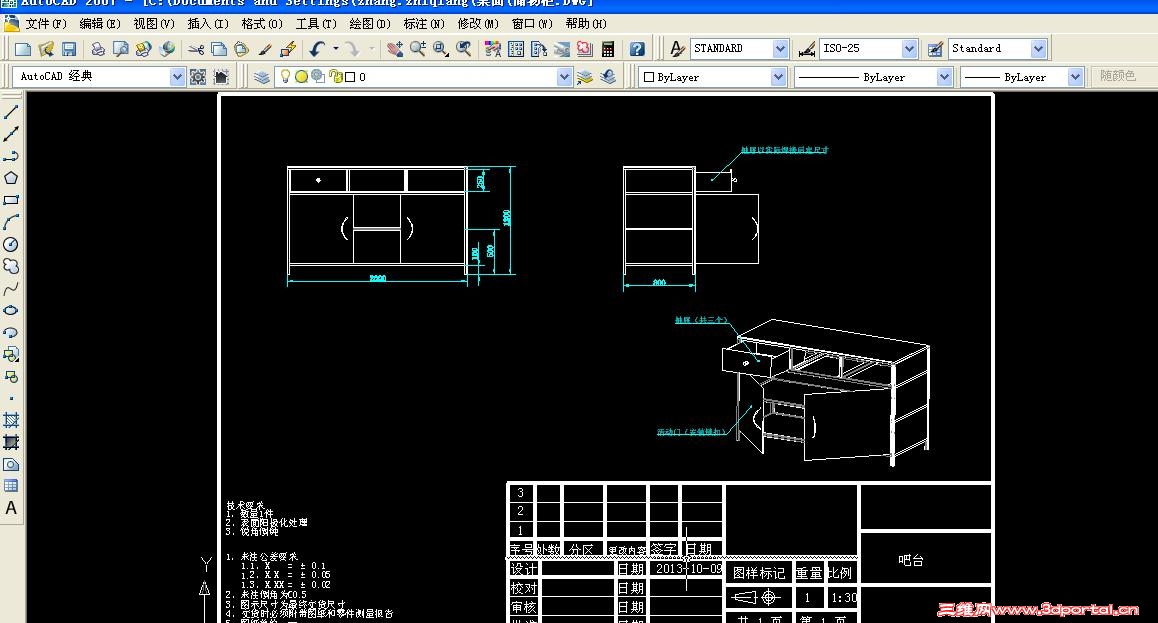Screen dimensions: 1158x623
Task: Expand the layer 0 dropdown list
Action: 564,77
